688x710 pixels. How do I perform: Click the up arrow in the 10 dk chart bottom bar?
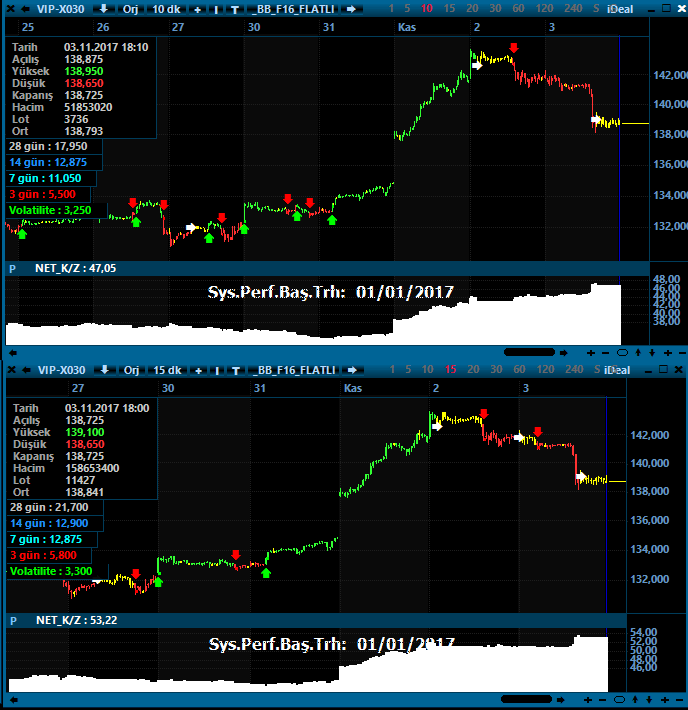pyautogui.click(x=638, y=353)
